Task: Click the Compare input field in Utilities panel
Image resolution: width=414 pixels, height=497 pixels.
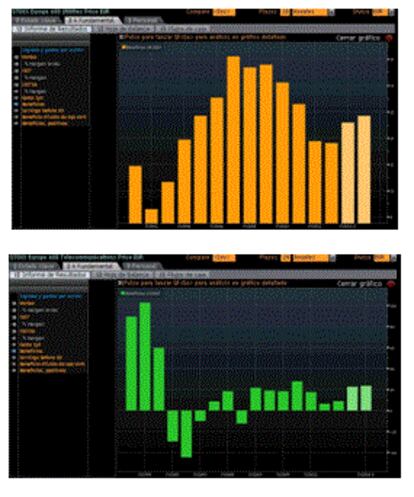Action: click(224, 12)
